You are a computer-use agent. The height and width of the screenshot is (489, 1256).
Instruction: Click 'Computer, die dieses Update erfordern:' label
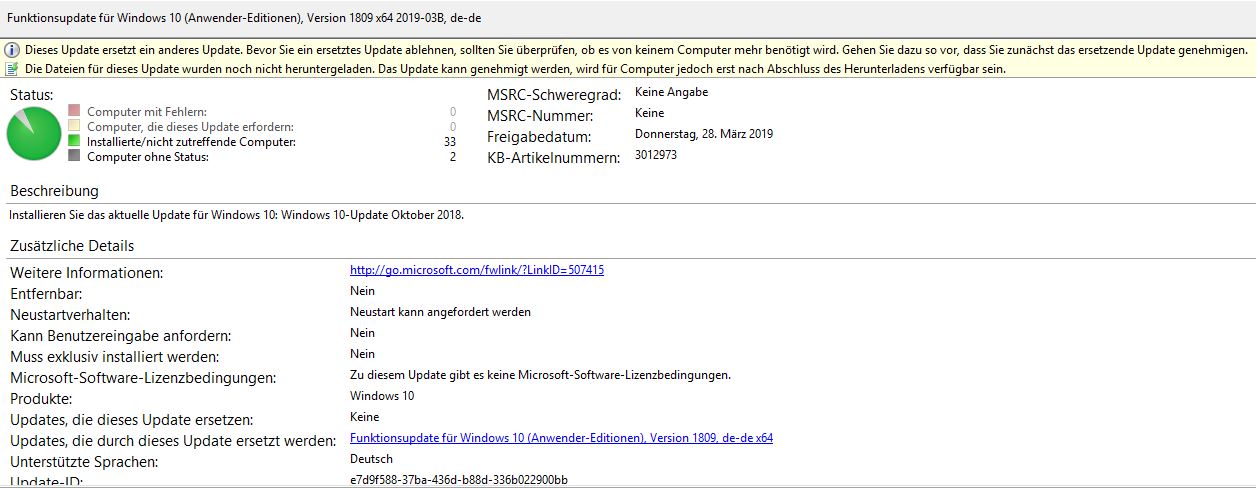pyautogui.click(x=190, y=127)
